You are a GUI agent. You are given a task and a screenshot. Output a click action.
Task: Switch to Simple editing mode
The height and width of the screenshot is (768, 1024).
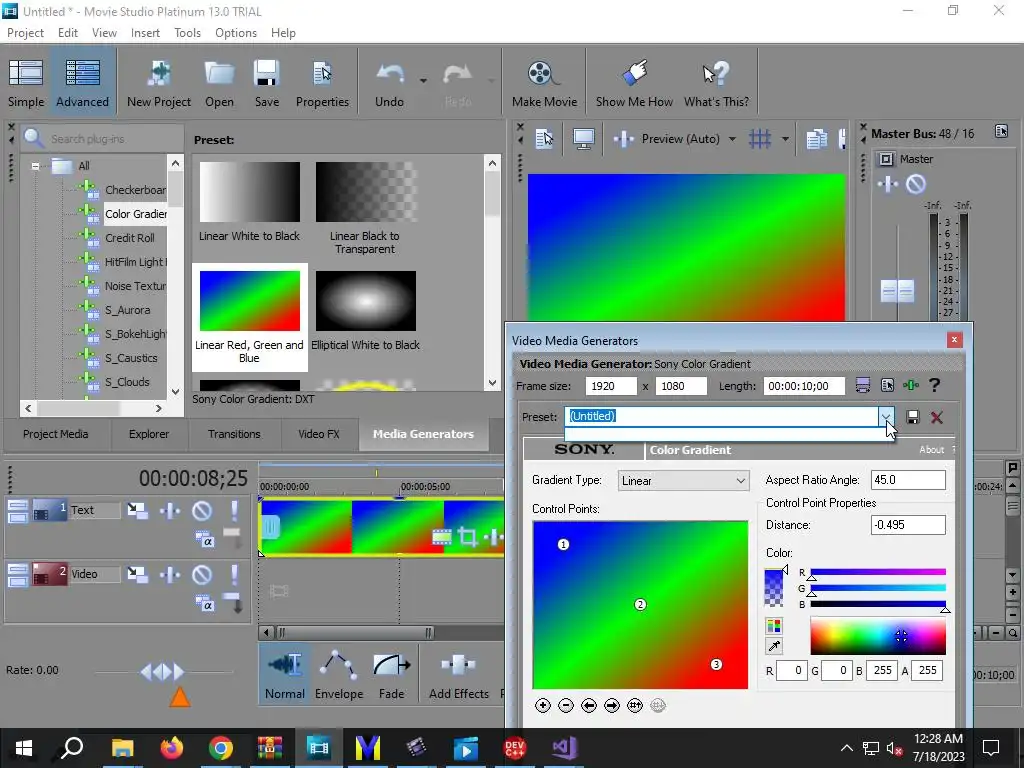(26, 83)
